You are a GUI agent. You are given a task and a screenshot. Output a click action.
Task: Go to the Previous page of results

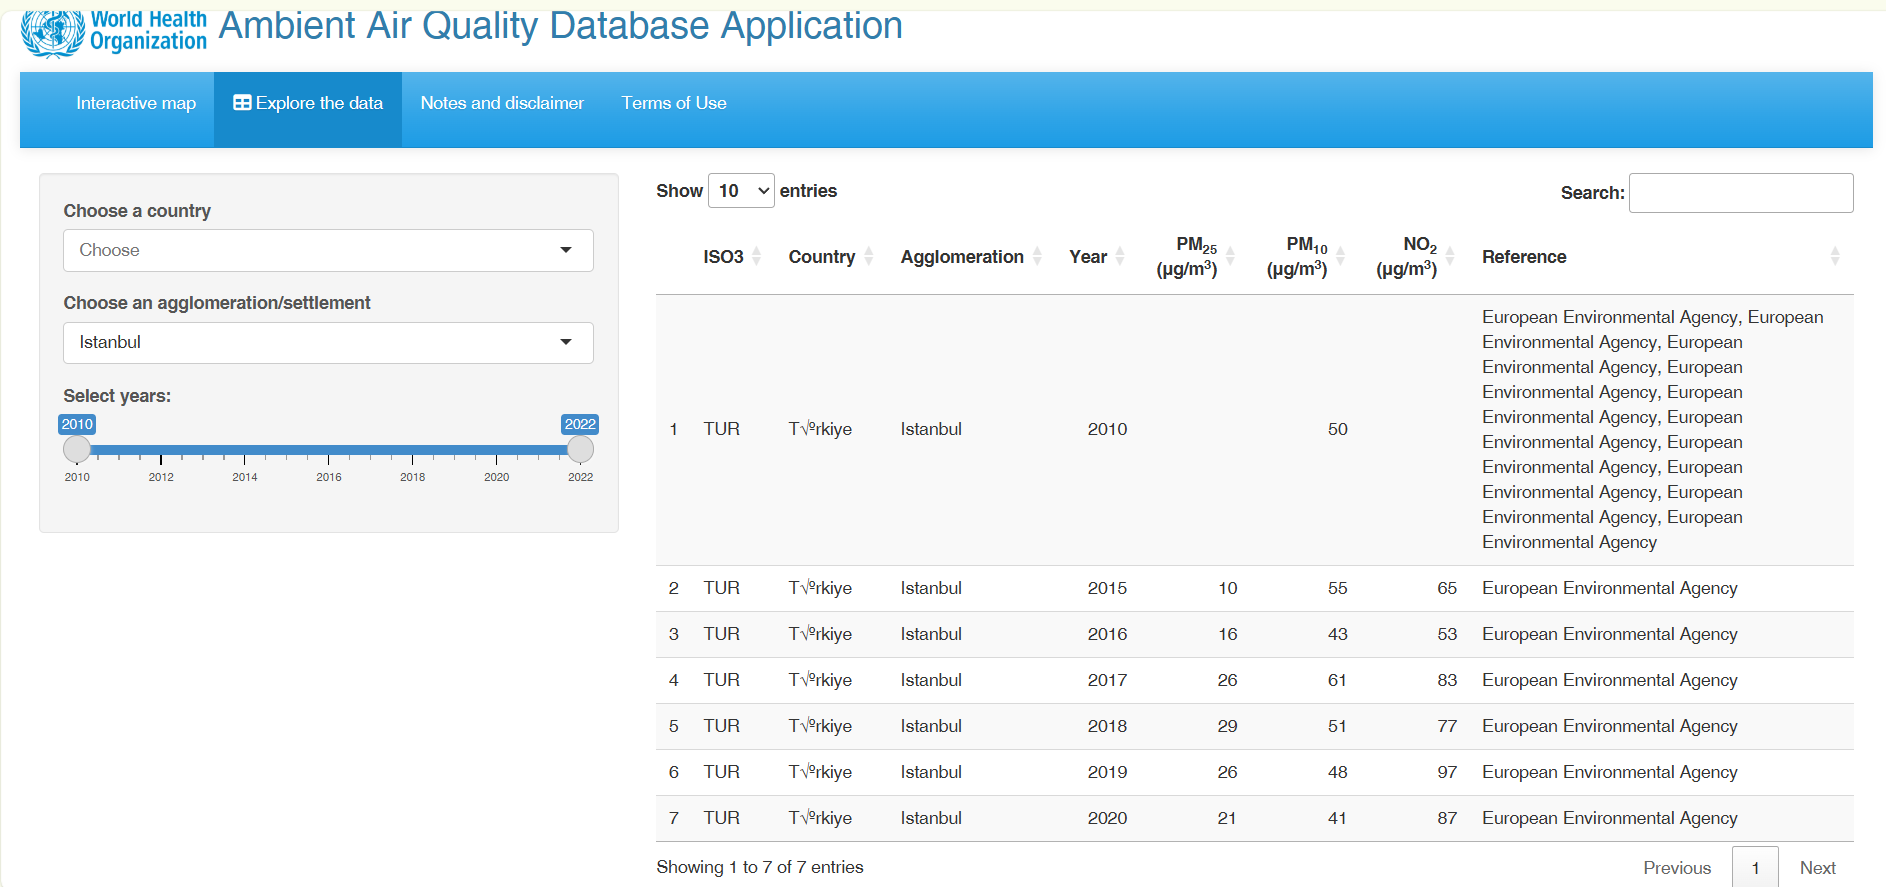[x=1677, y=867]
